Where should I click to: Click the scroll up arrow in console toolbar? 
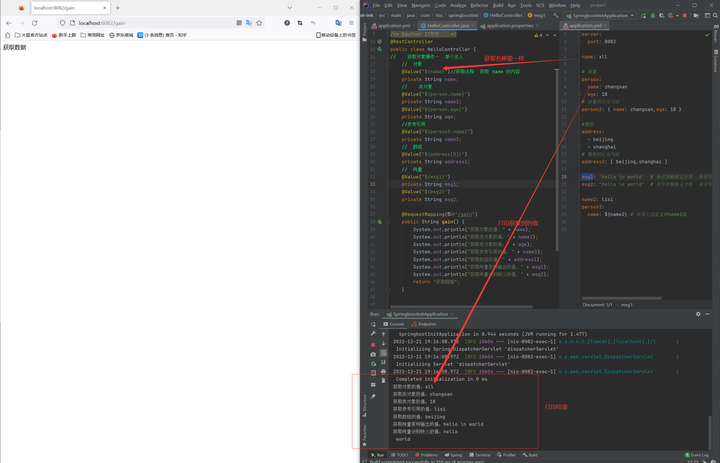[383, 334]
